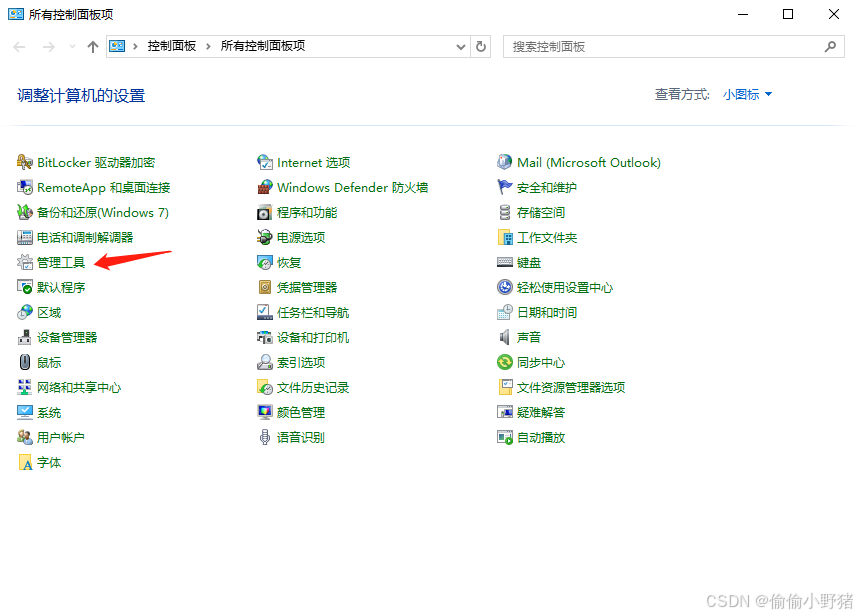Open the recent locations dropdown arrow

point(72,46)
